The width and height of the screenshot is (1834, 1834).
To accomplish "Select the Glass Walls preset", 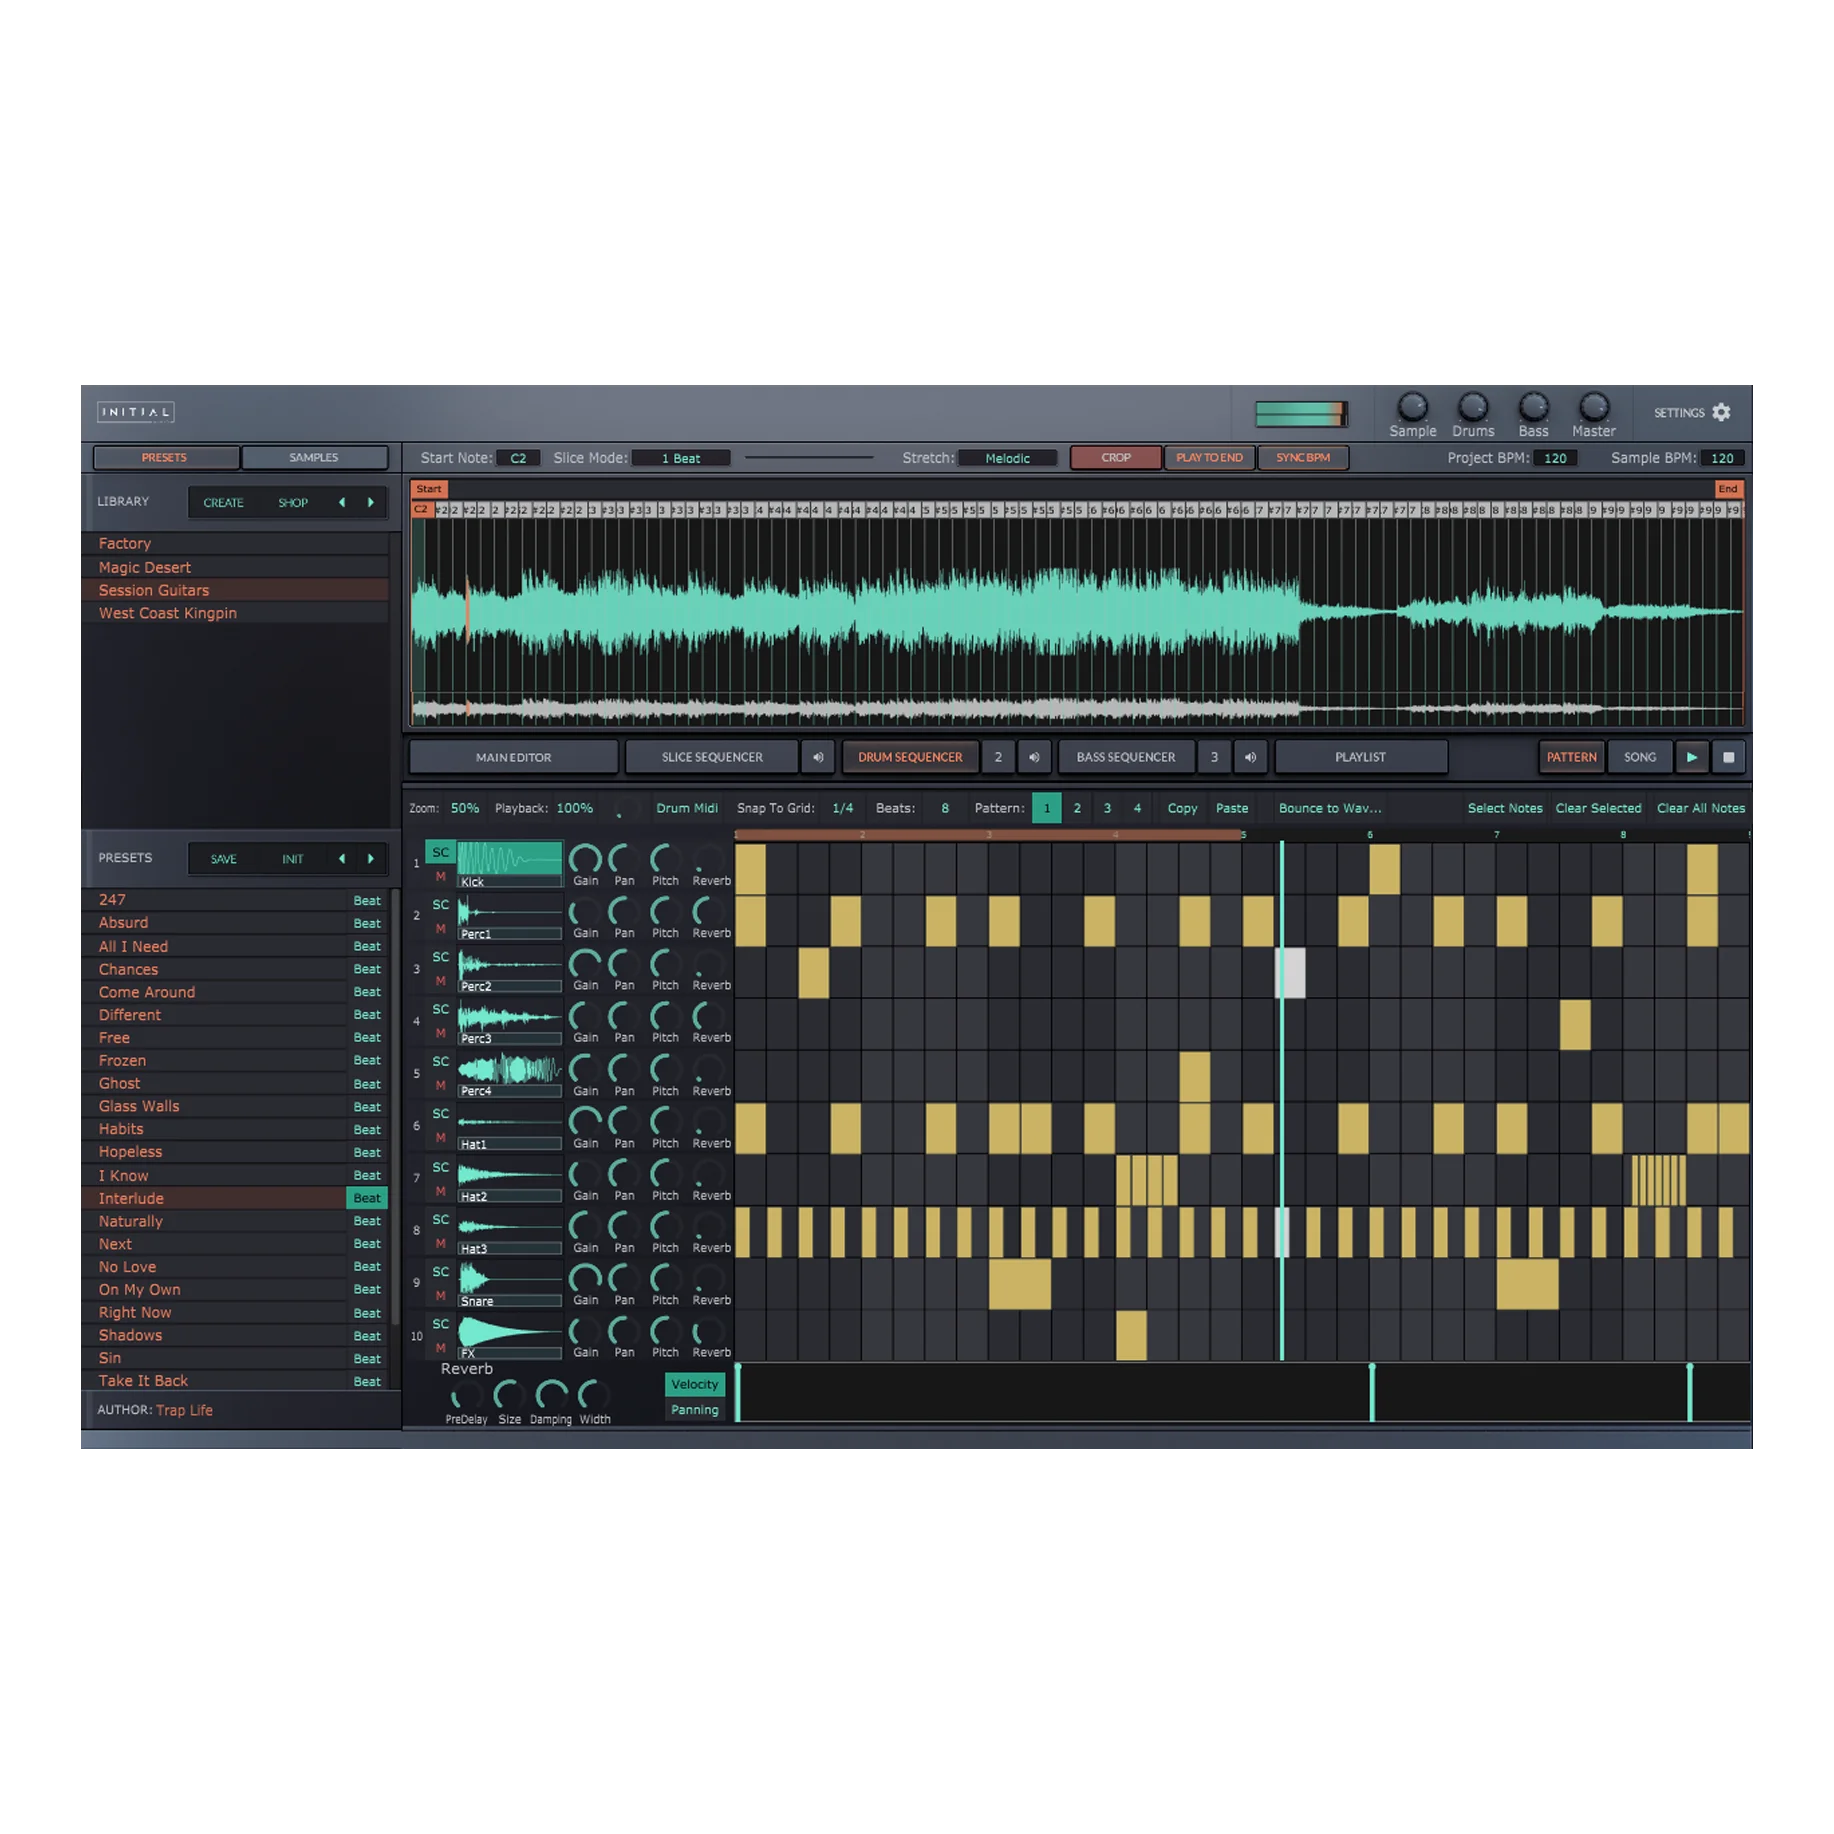I will (x=139, y=1106).
